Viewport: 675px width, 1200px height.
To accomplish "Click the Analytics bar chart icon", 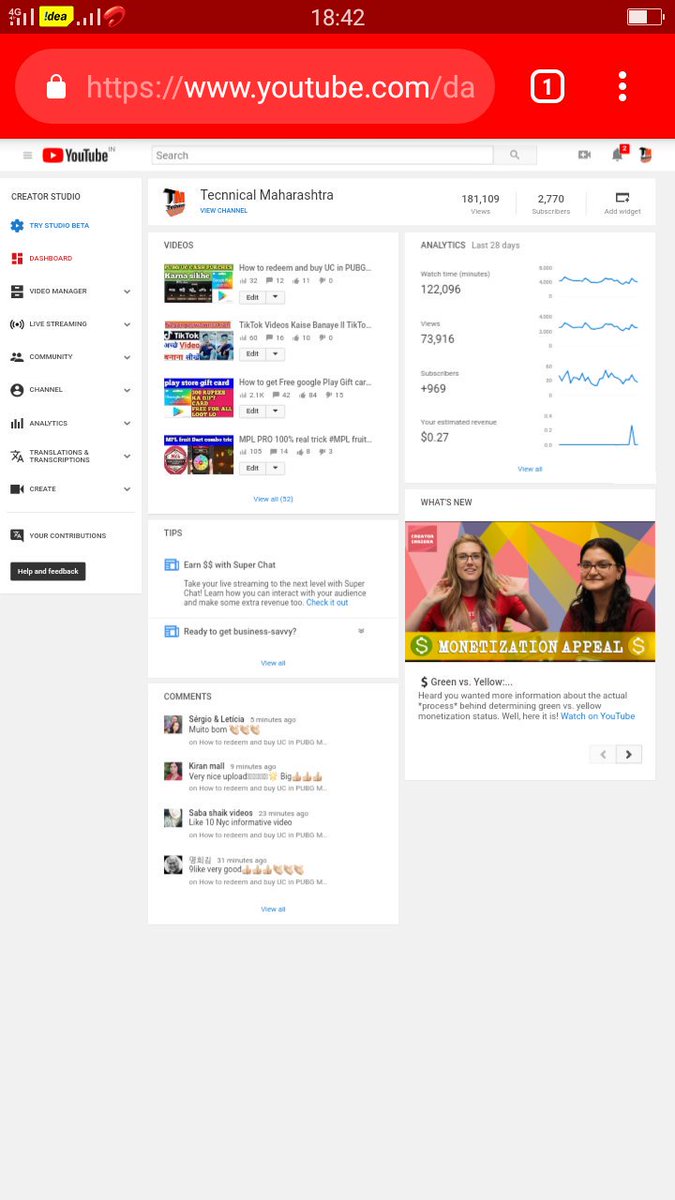I will tap(17, 423).
